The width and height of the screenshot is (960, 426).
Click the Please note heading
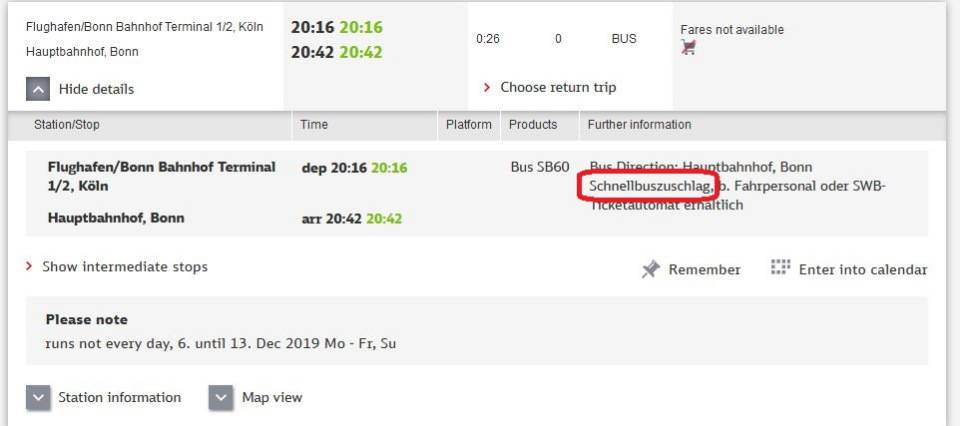point(87,320)
